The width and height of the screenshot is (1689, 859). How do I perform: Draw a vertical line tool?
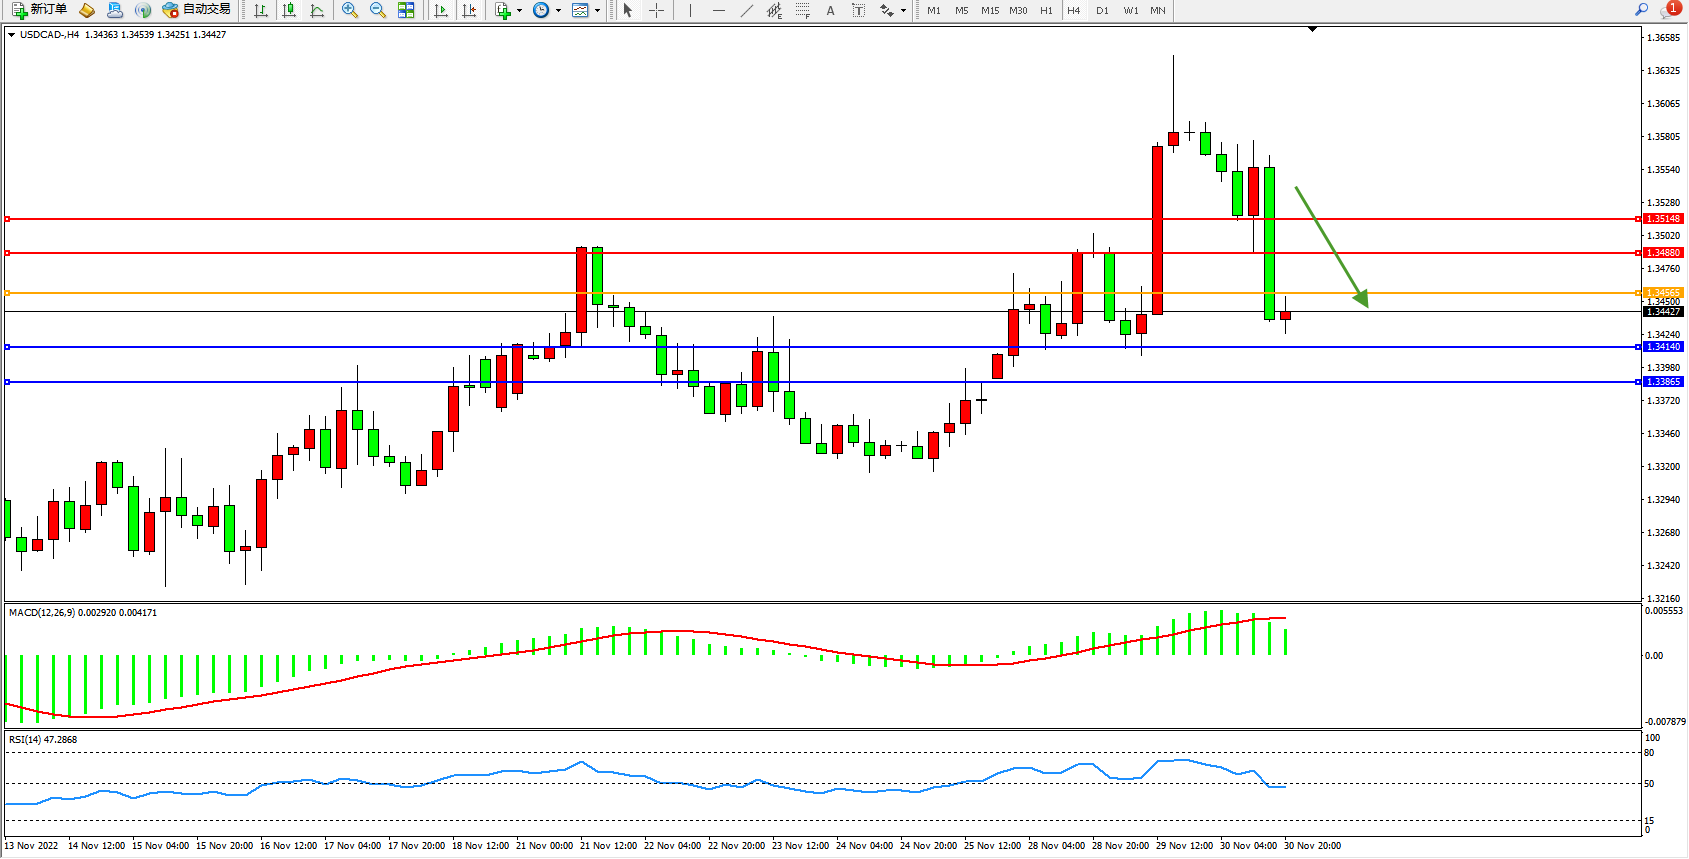coord(690,10)
